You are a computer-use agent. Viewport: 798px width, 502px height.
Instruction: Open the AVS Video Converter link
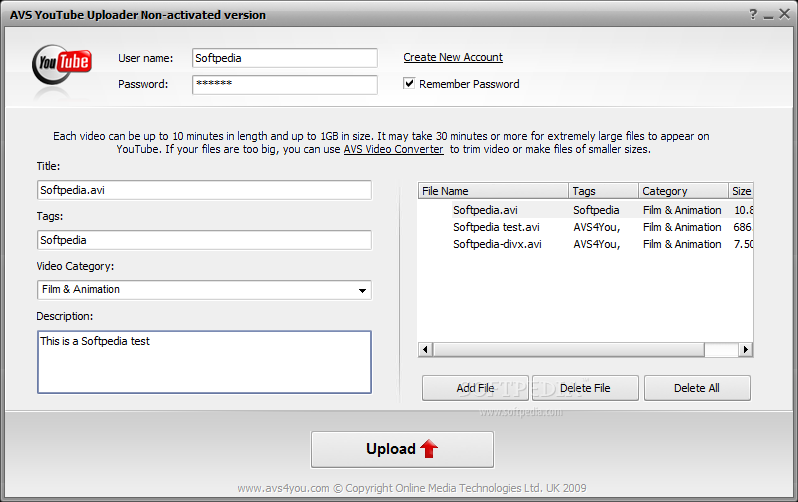point(393,149)
